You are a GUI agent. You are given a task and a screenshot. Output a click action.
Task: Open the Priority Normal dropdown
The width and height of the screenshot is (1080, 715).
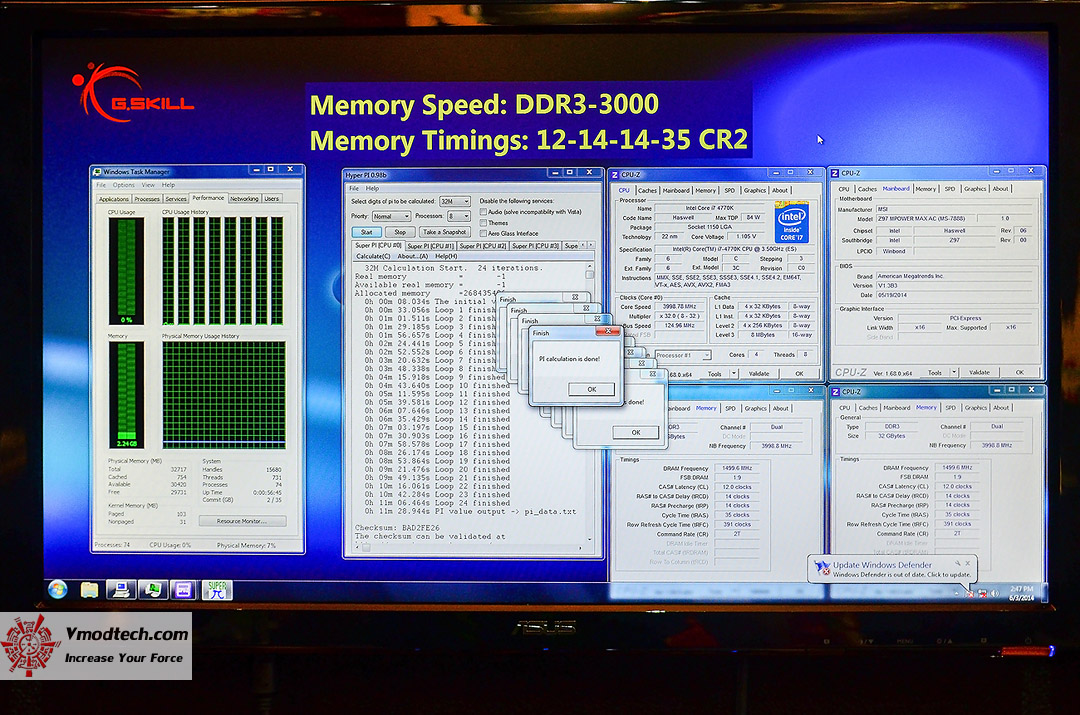[x=391, y=216]
